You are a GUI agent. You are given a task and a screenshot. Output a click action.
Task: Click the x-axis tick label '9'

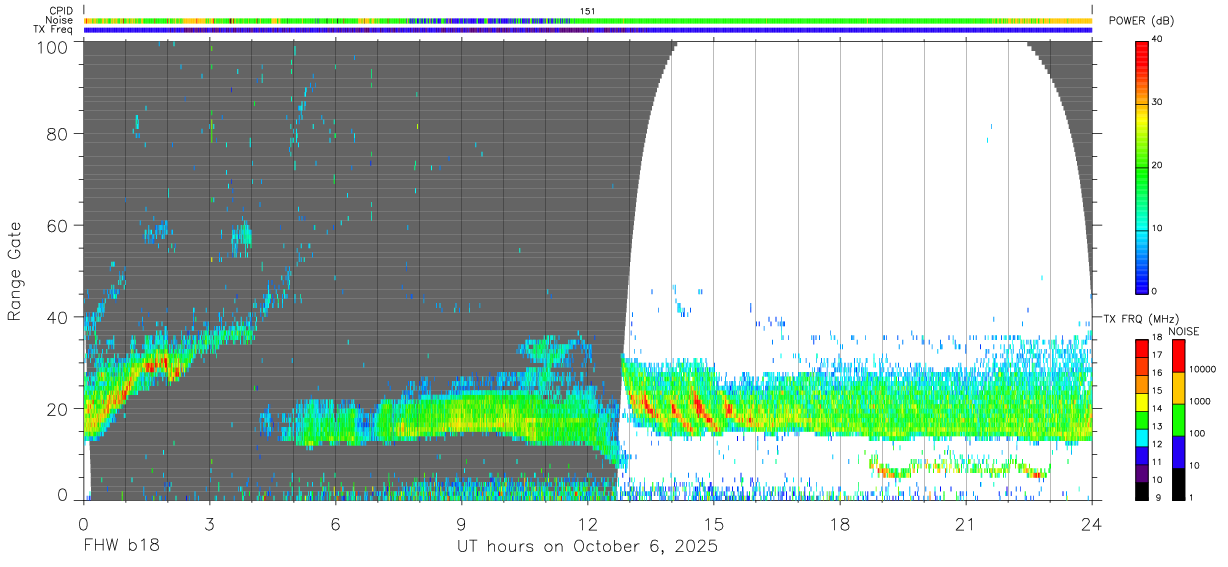tap(461, 523)
